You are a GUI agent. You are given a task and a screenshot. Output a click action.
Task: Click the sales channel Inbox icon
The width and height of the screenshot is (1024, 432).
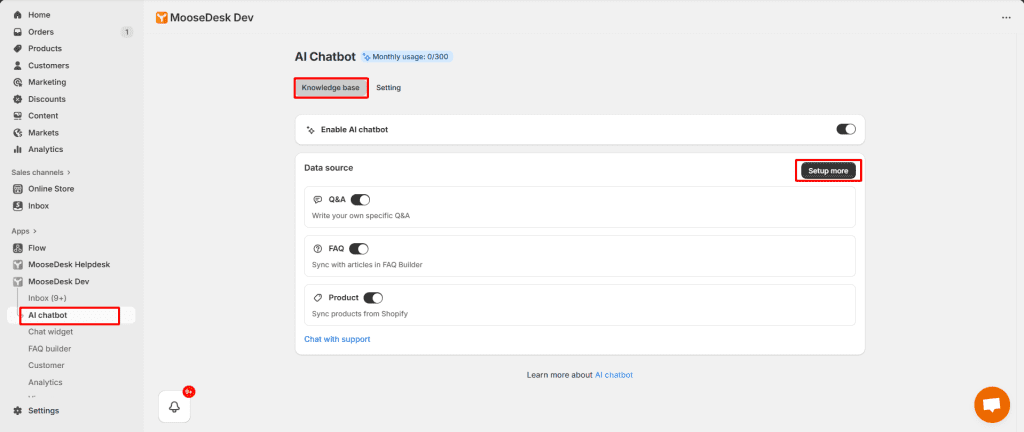coord(18,206)
